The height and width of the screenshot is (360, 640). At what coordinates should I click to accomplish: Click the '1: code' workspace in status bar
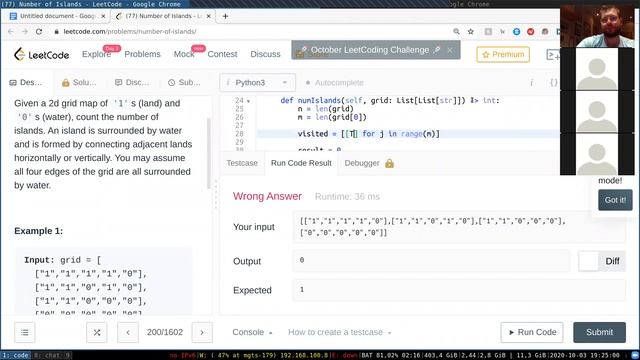click(x=16, y=355)
